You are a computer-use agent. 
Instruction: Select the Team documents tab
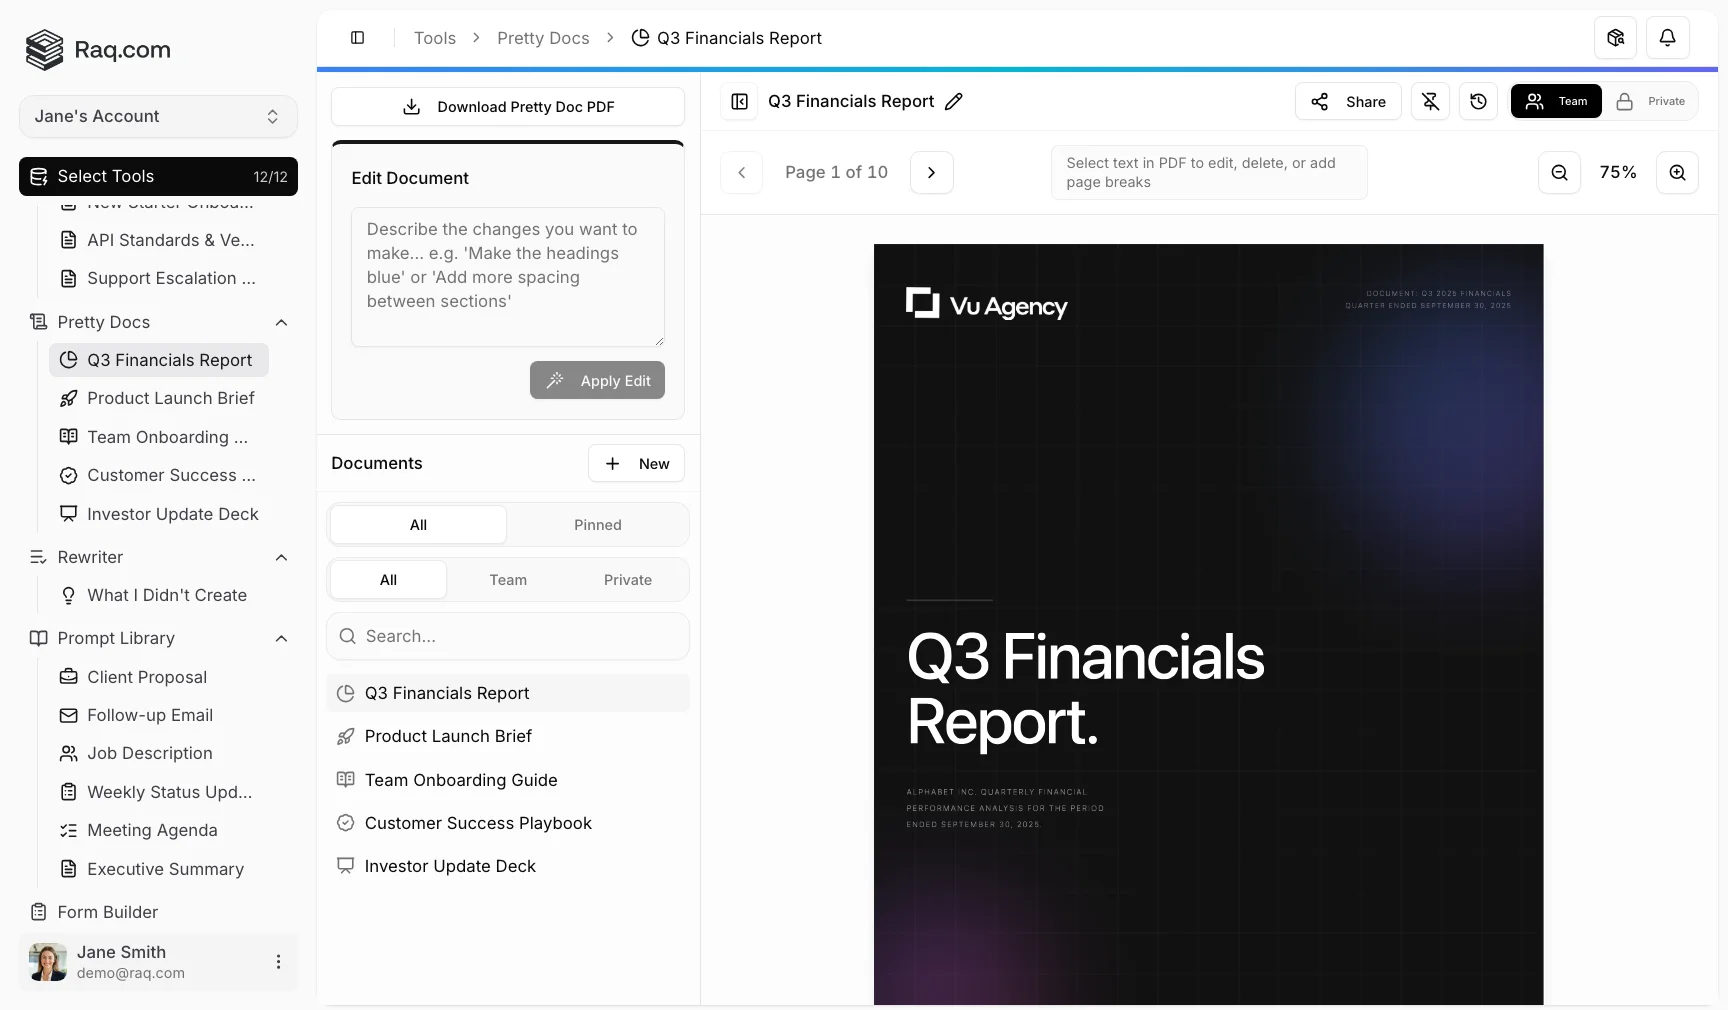(x=508, y=580)
